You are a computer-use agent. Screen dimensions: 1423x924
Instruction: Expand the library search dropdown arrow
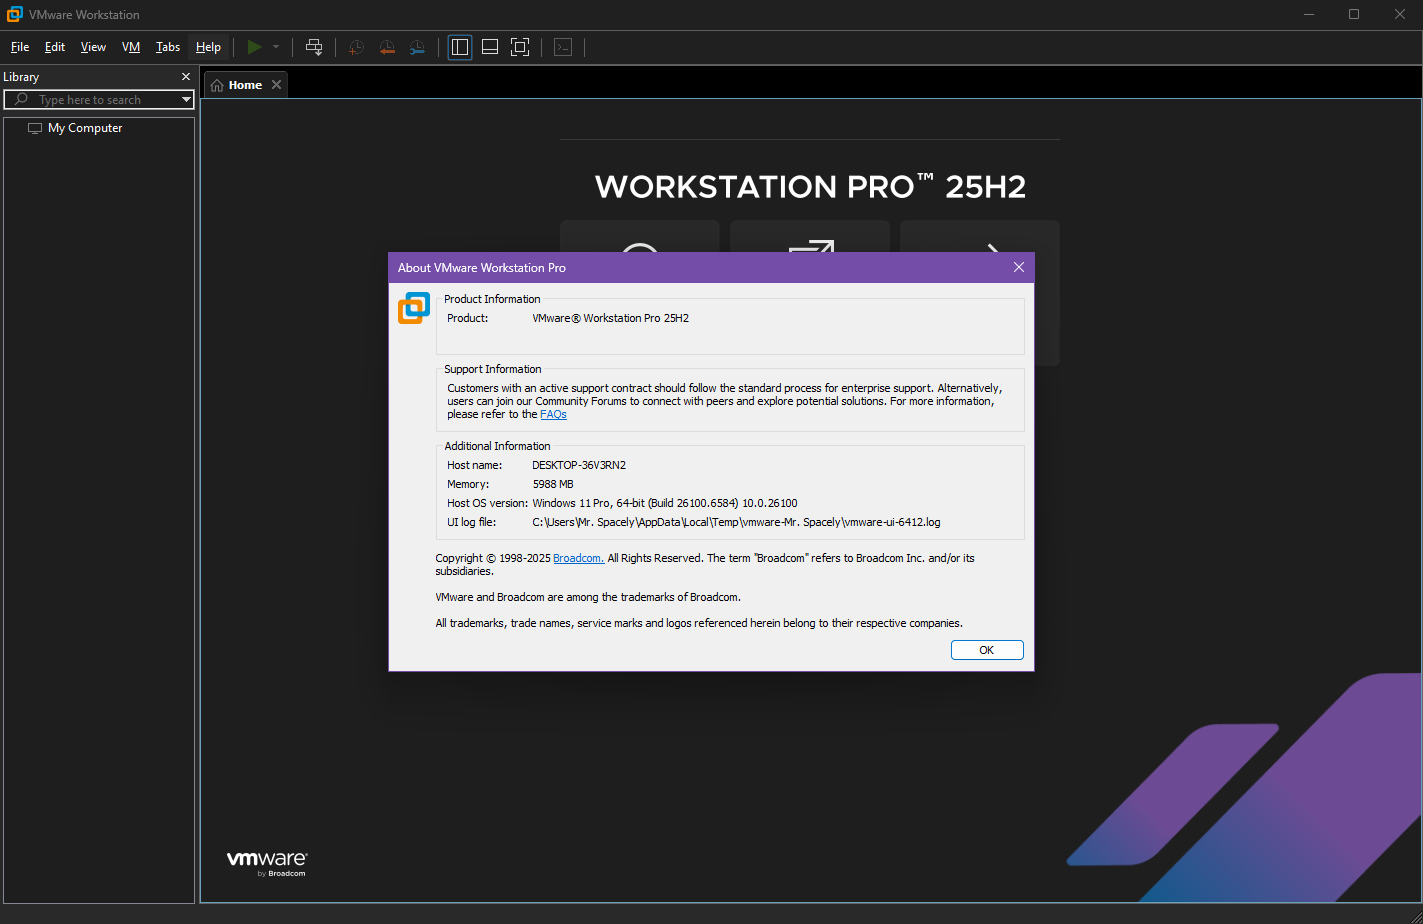186,100
